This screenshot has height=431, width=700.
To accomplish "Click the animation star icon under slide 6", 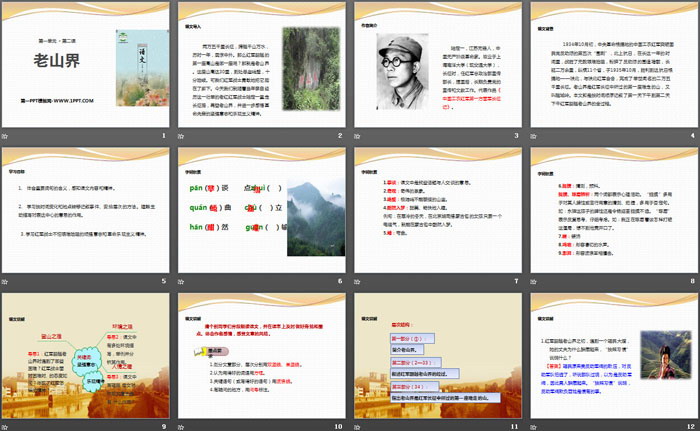I will tap(181, 281).
